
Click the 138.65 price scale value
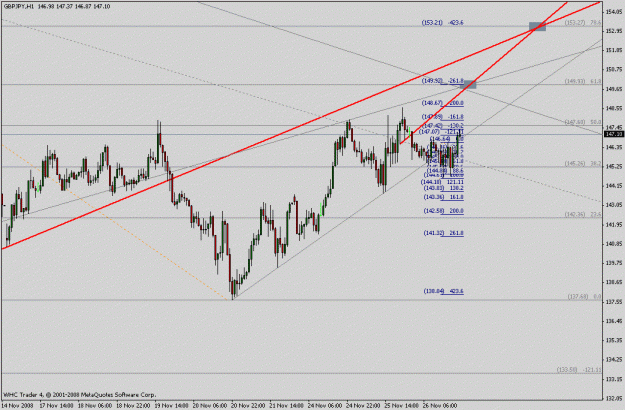pos(614,282)
